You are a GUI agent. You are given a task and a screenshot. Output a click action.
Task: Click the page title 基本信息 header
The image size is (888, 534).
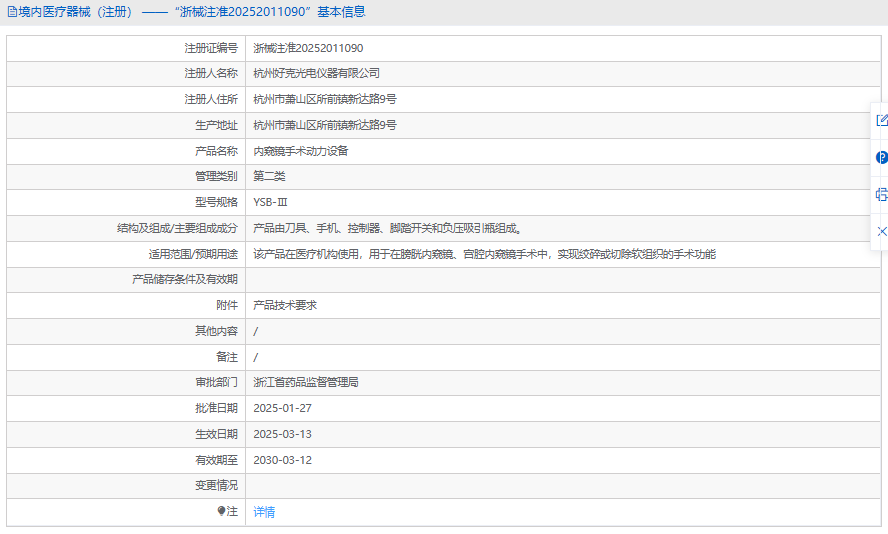coord(341,12)
